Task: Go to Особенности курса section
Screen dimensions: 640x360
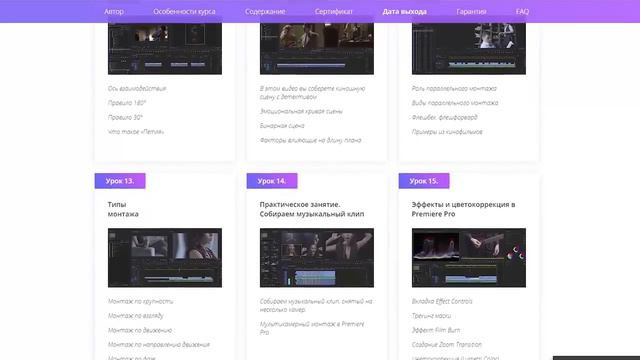Action: point(184,11)
